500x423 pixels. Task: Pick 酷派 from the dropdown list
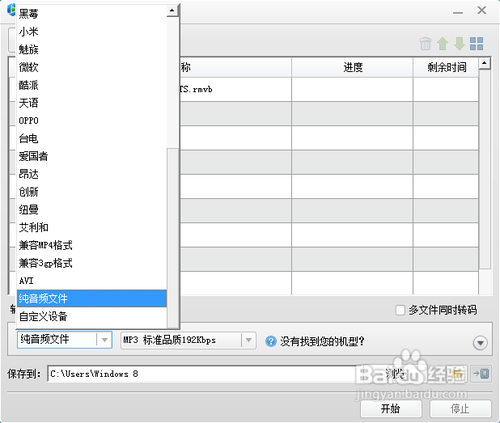92,85
